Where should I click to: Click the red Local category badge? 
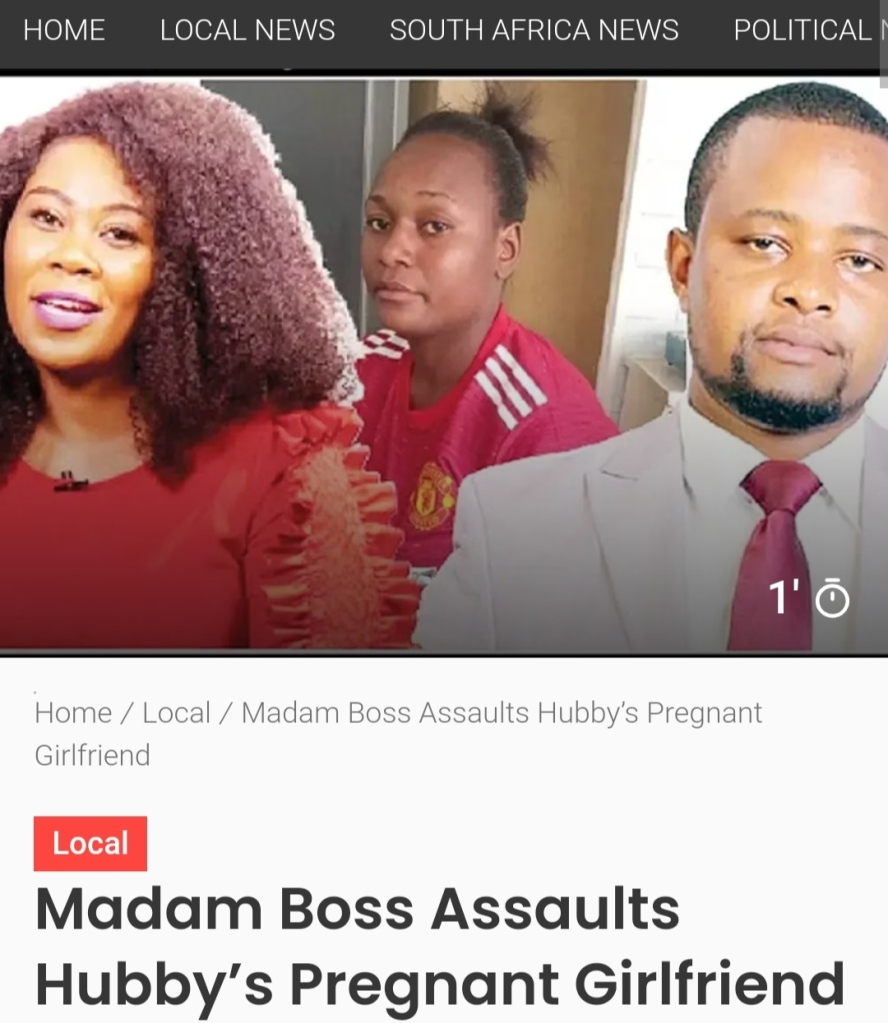(x=90, y=843)
